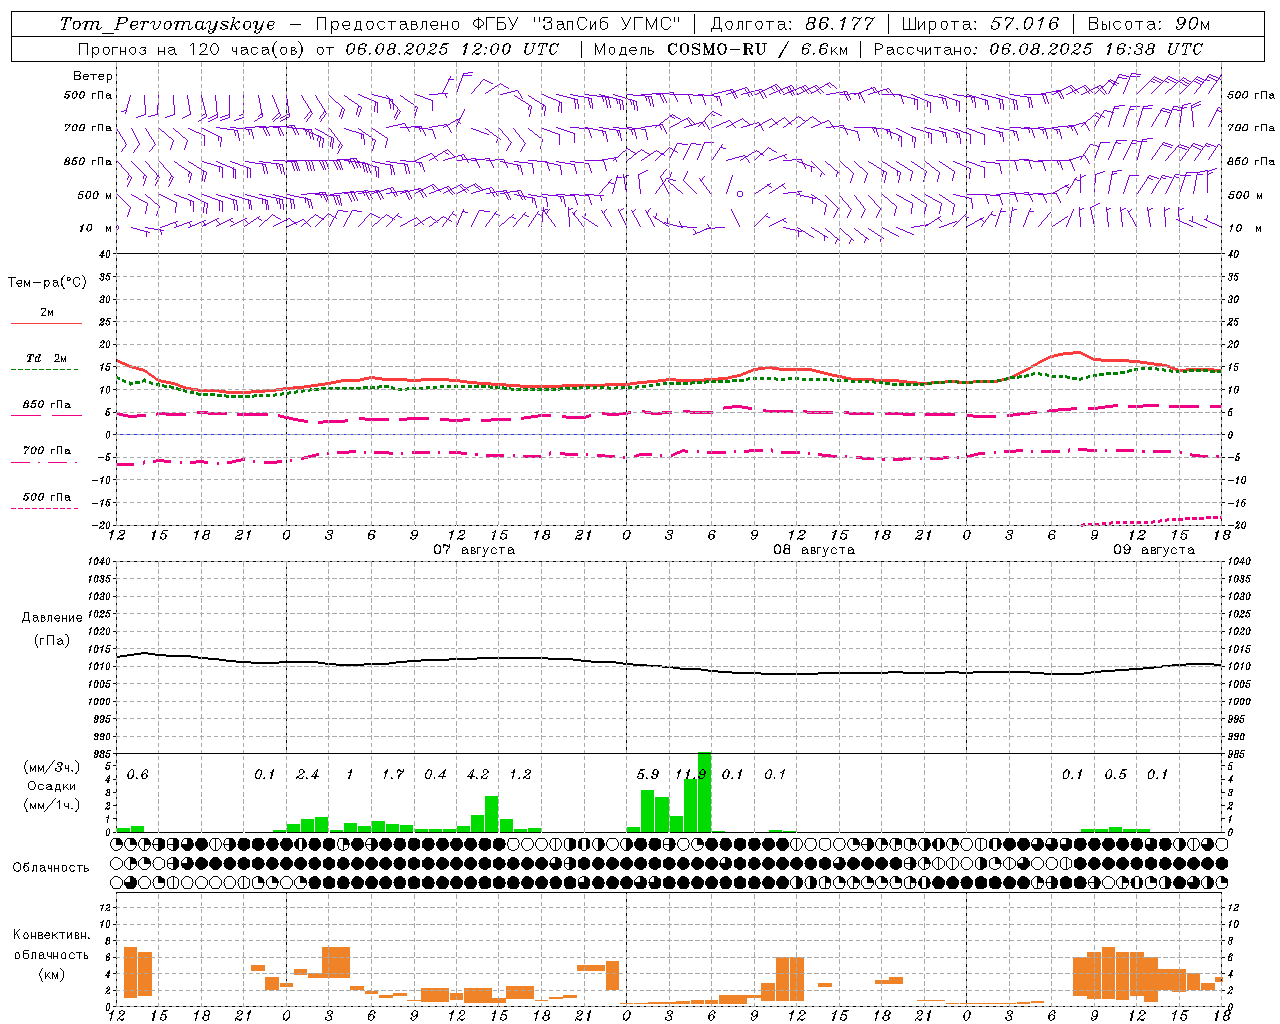Viewport: 1280px width, 1024px height.
Task: Click the dashed line sample under Td 2м
Action: (x=44, y=370)
